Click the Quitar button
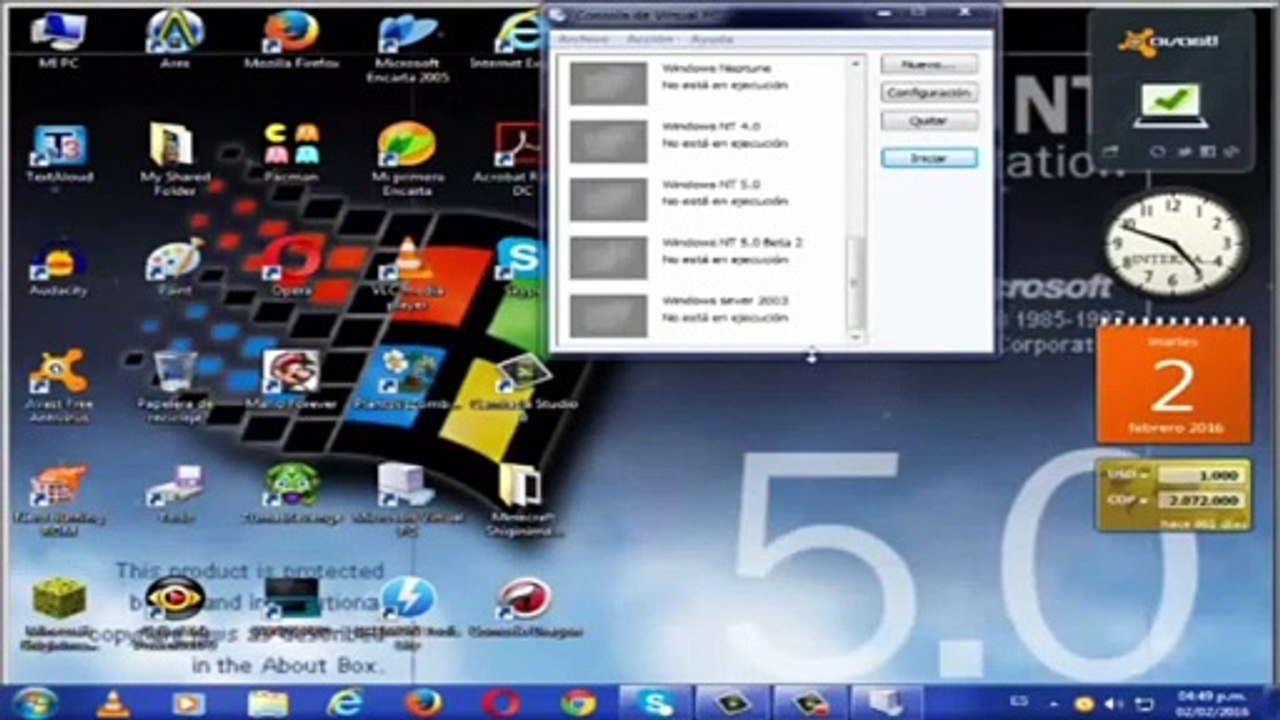Screen dimensions: 1280x720 (929, 120)
